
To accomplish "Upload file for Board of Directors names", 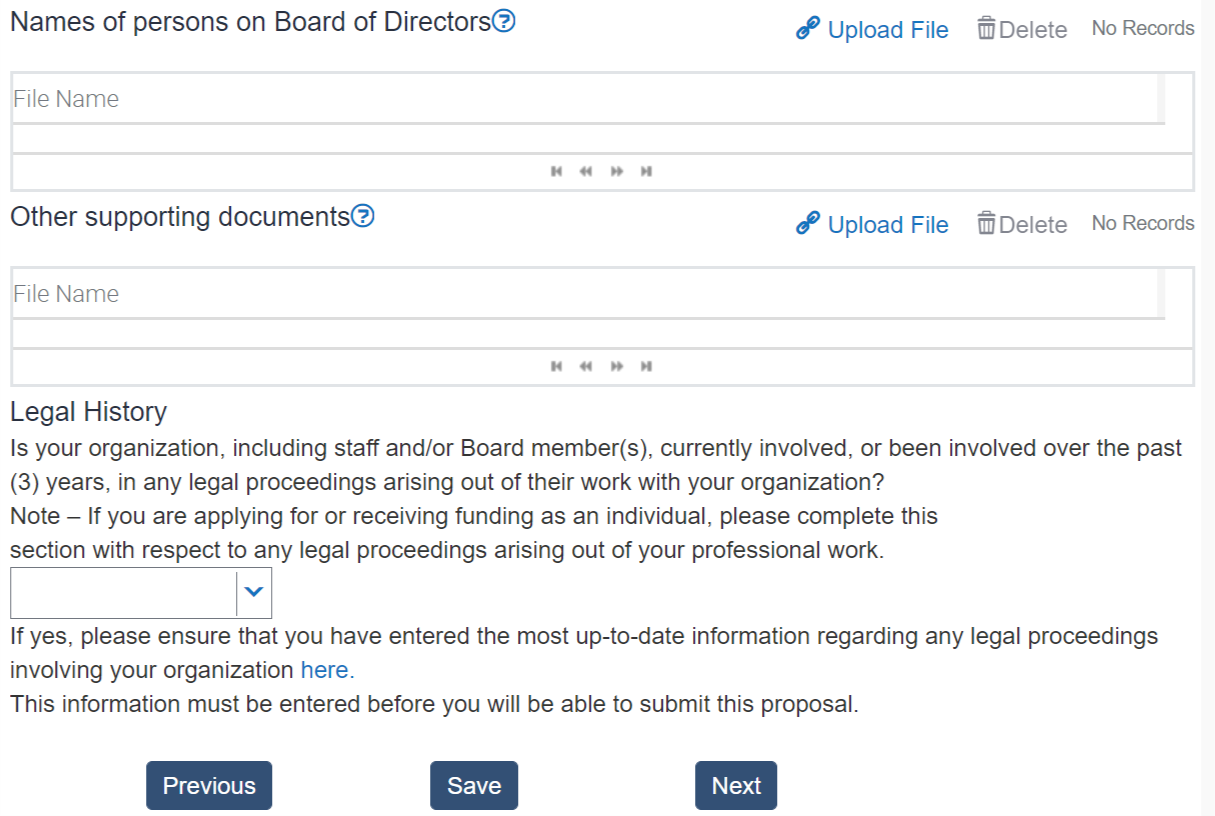I will tap(872, 30).
